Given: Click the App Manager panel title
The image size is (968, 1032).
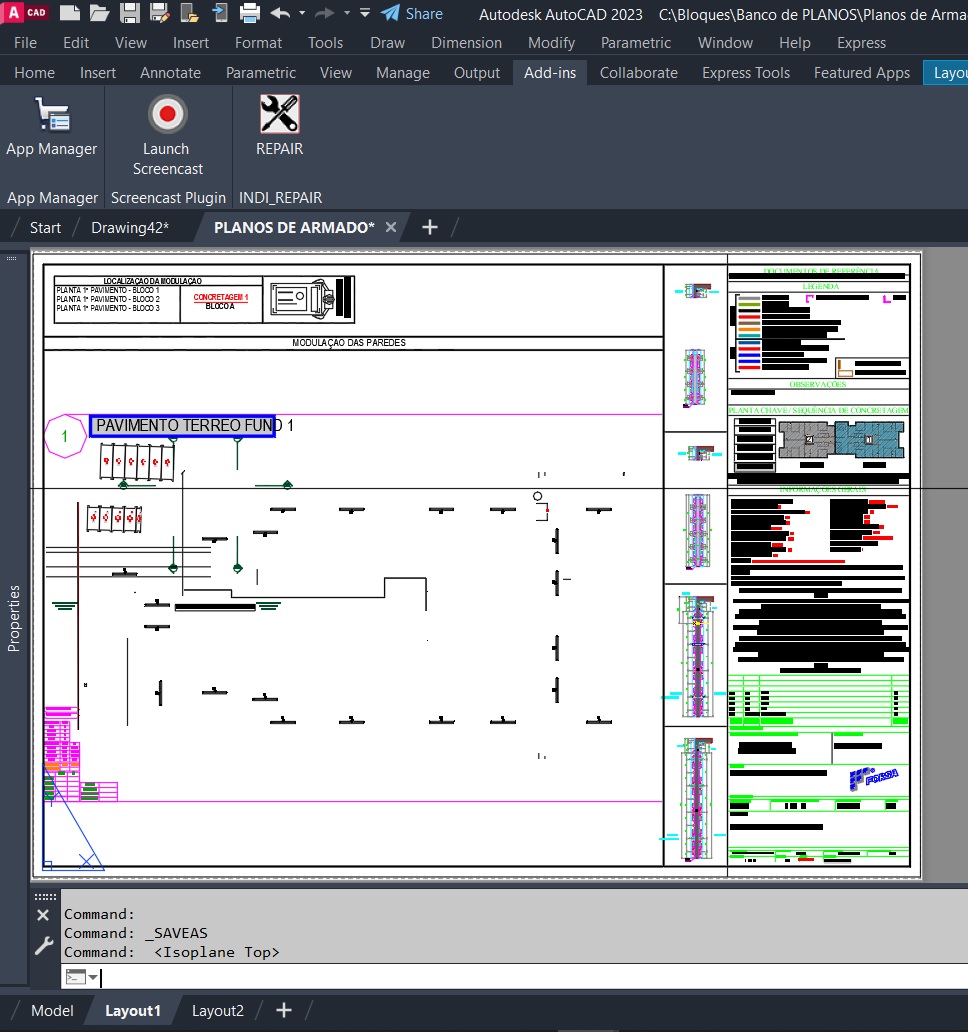Looking at the screenshot, I should pyautogui.click(x=53, y=197).
